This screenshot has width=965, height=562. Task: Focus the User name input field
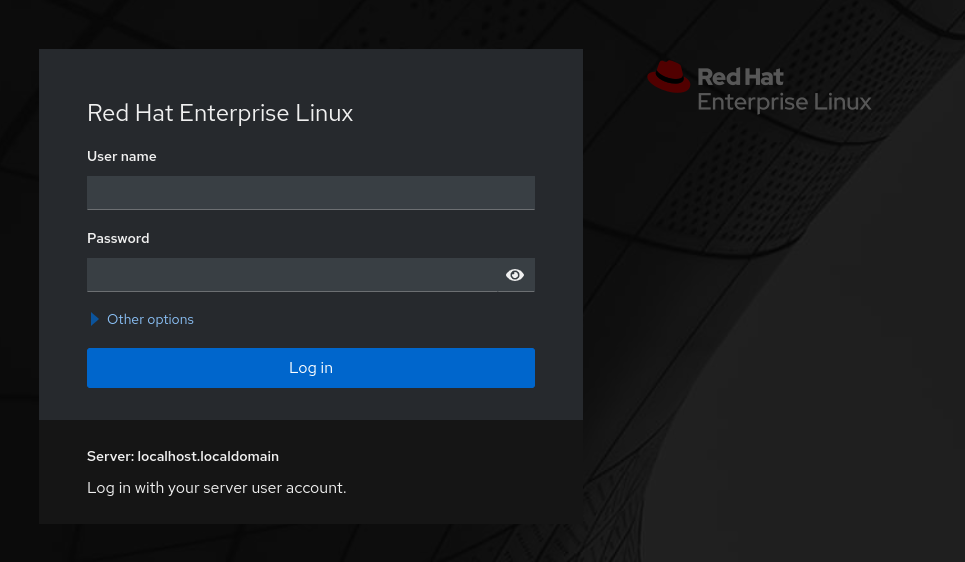[x=310, y=192]
